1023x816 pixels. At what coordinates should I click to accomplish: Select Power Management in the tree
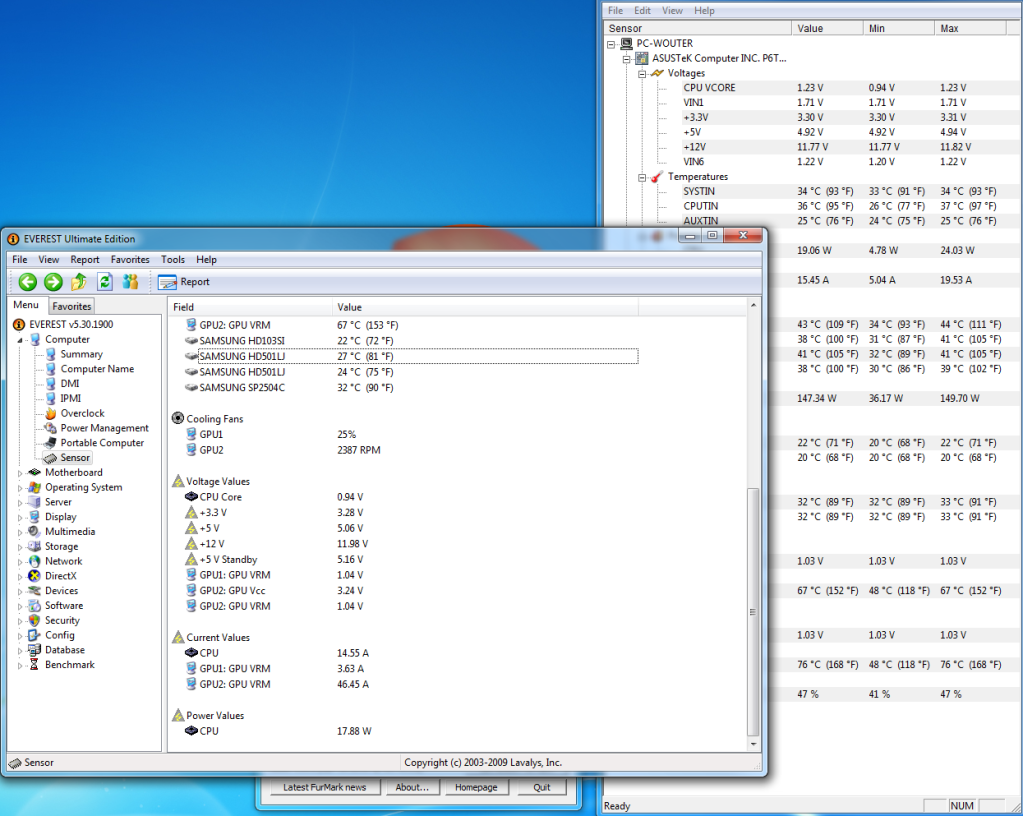pos(104,428)
